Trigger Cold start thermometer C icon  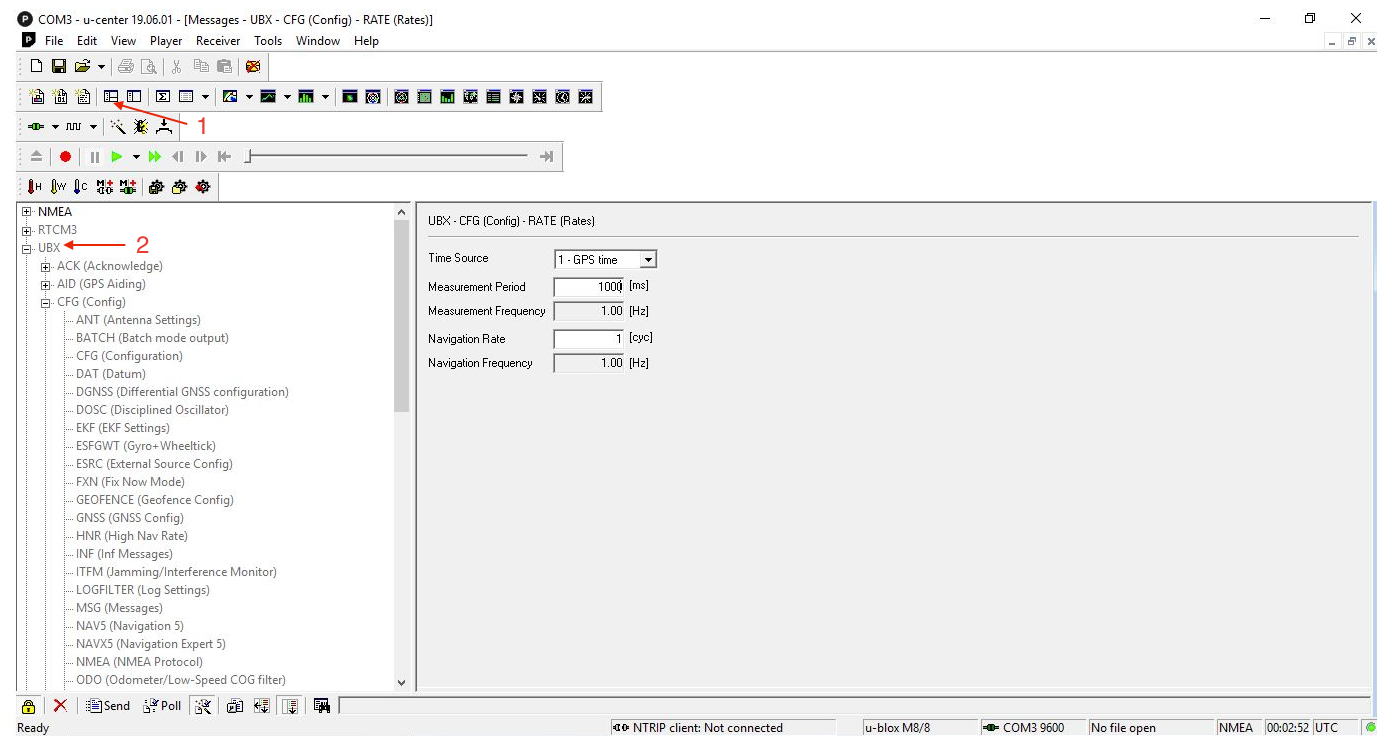(x=81, y=187)
